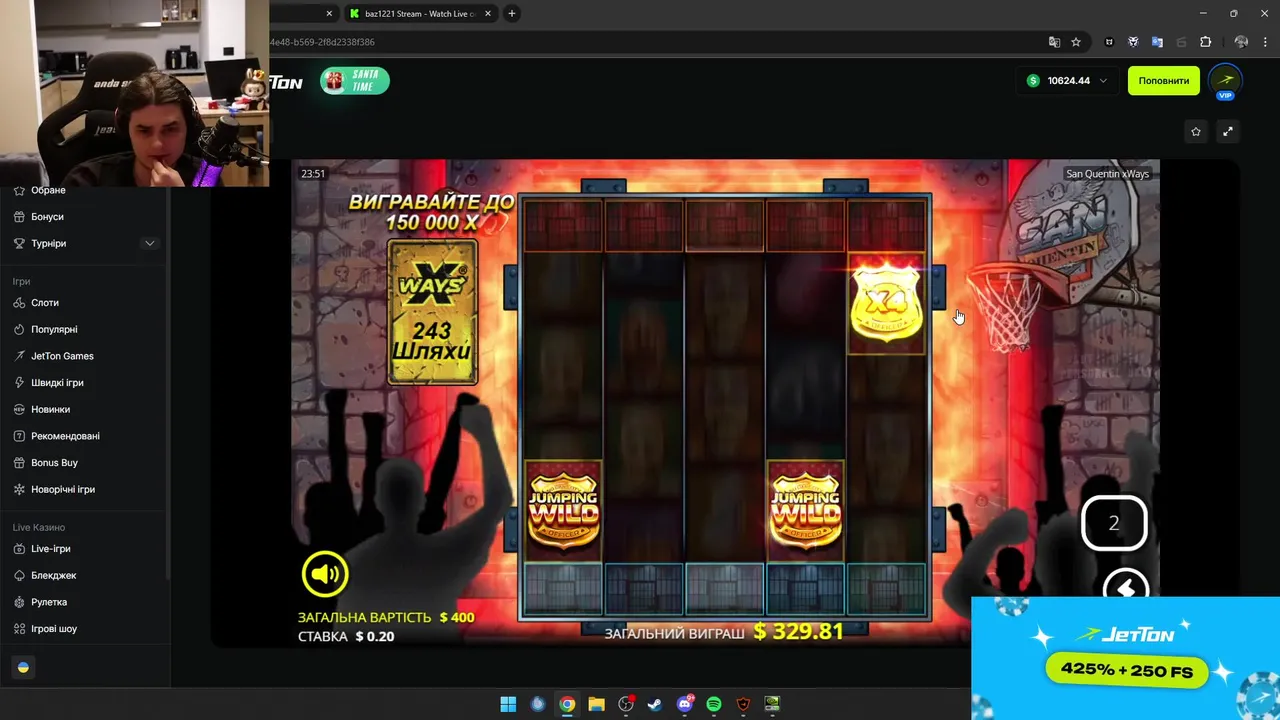The image size is (1280, 720).
Task: Click the browser address bar URL
Action: point(322,42)
